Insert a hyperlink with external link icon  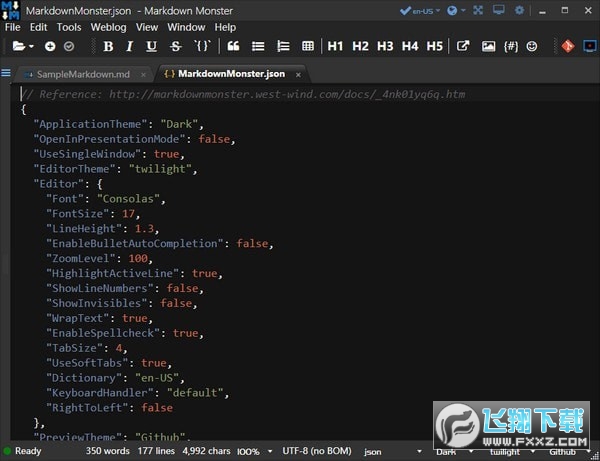pos(463,46)
